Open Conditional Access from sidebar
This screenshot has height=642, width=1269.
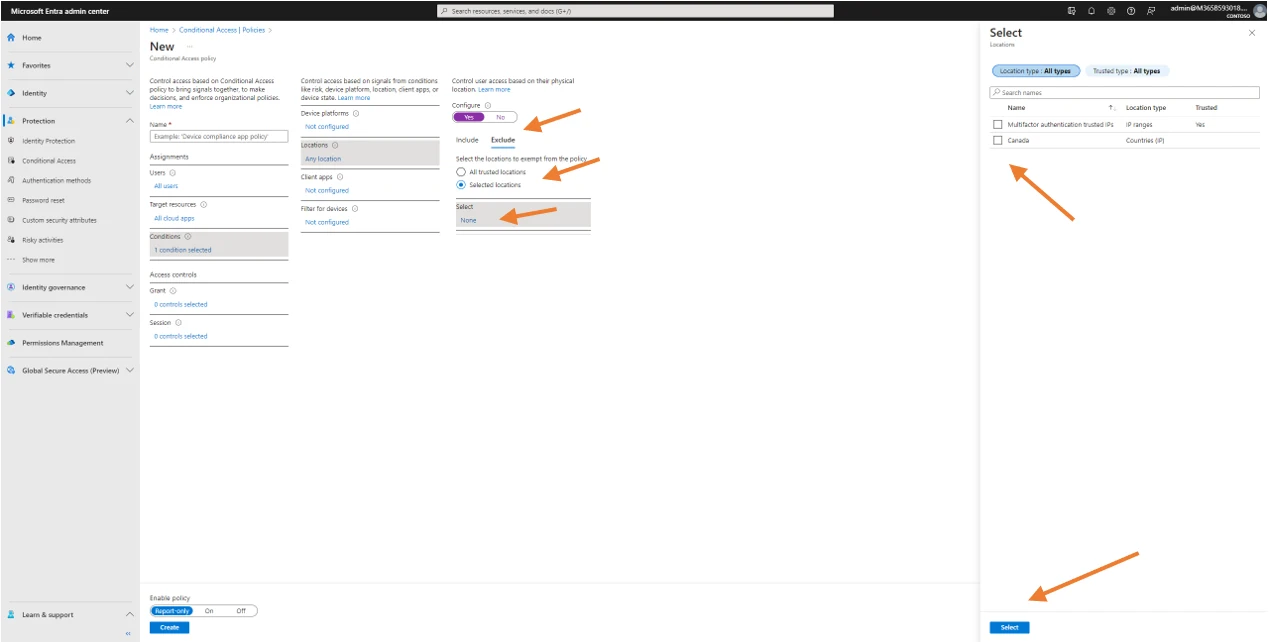[49, 161]
